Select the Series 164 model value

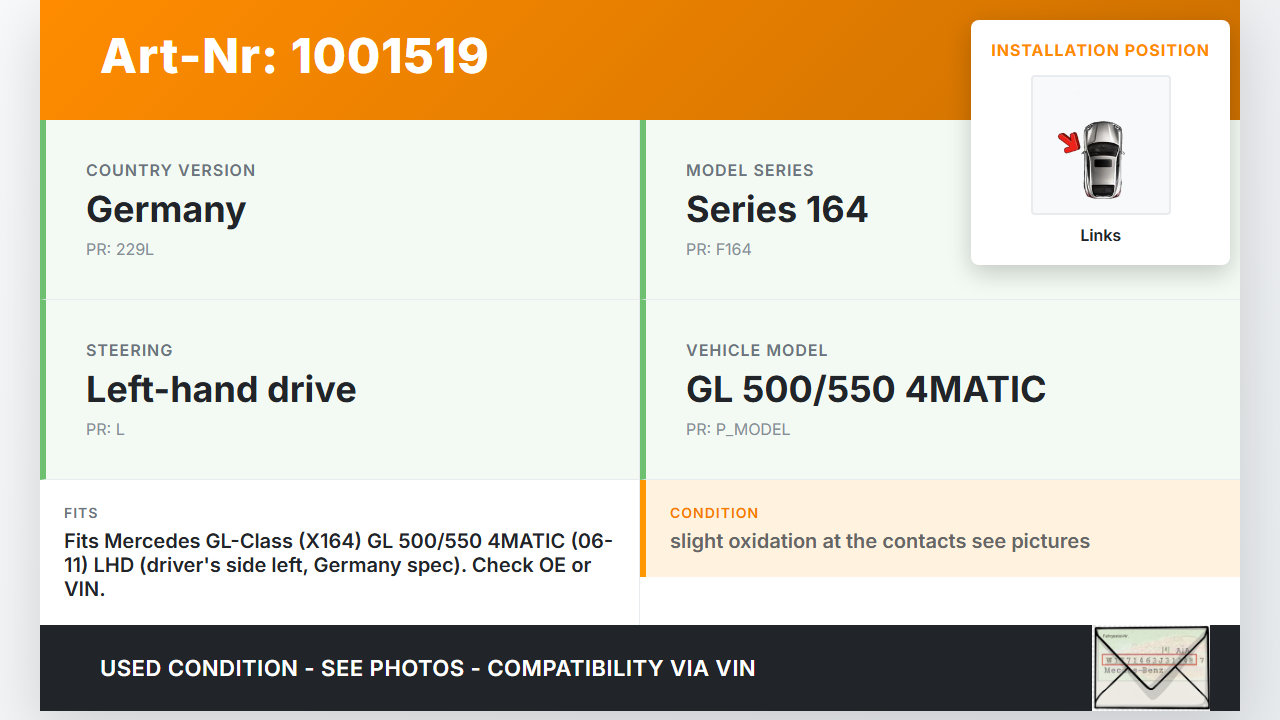click(x=777, y=209)
